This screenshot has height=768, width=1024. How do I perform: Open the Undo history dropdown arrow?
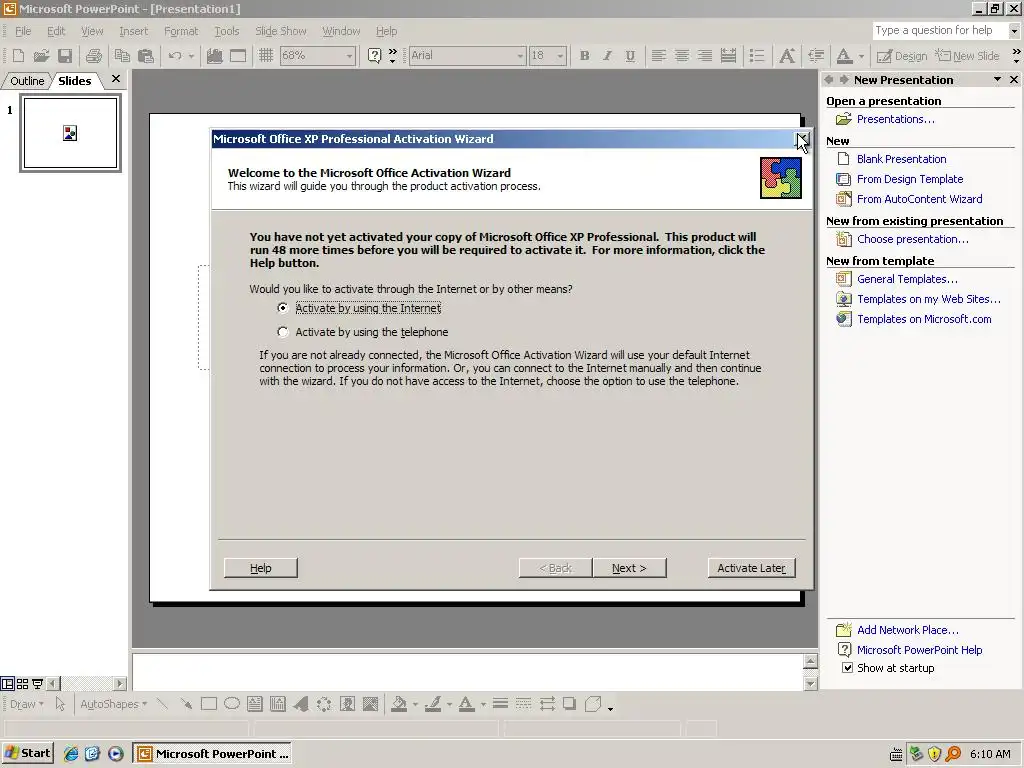click(x=191, y=56)
